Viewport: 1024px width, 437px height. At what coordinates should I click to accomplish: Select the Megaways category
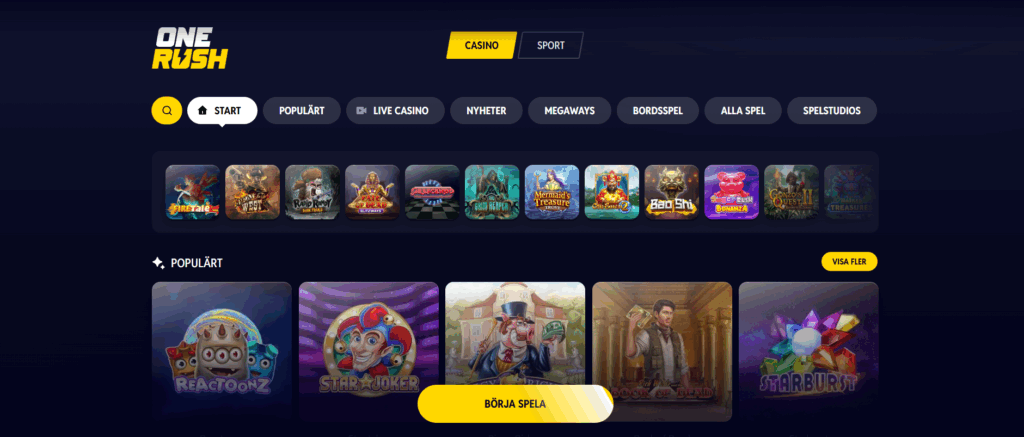[x=569, y=110]
